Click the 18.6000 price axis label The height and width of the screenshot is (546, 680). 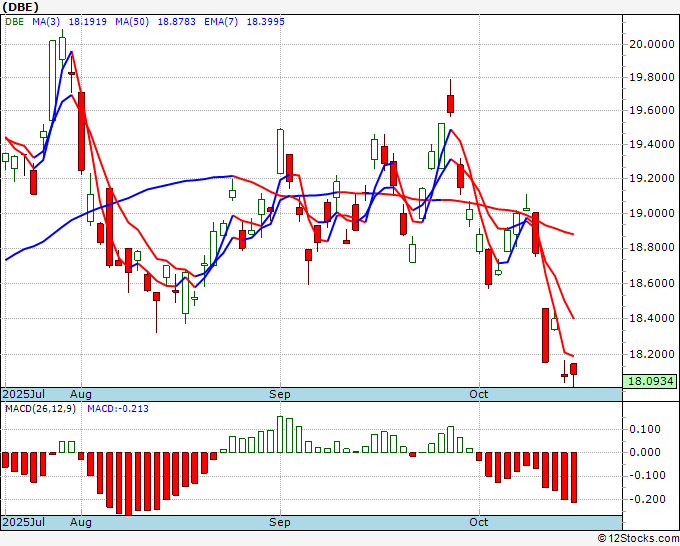tap(652, 283)
